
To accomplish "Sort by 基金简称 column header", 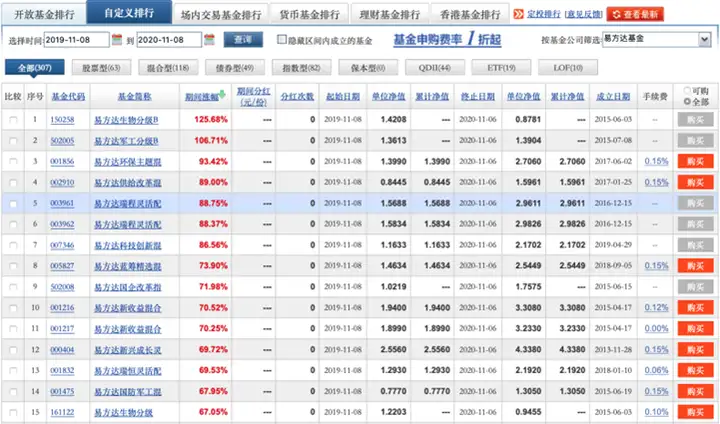I will [134, 96].
